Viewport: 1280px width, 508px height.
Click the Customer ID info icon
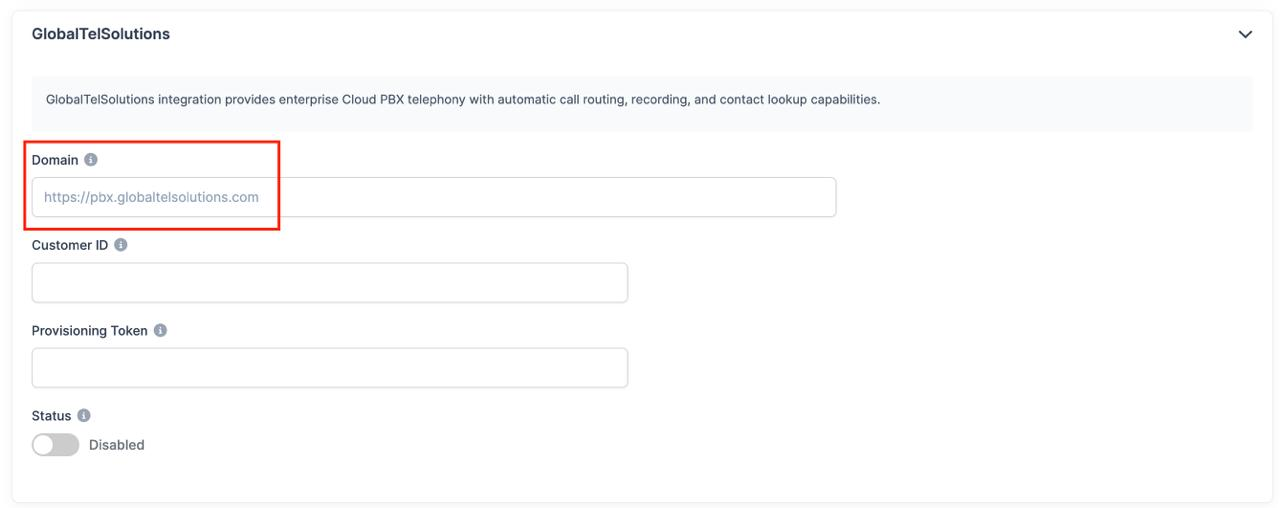pyautogui.click(x=121, y=245)
